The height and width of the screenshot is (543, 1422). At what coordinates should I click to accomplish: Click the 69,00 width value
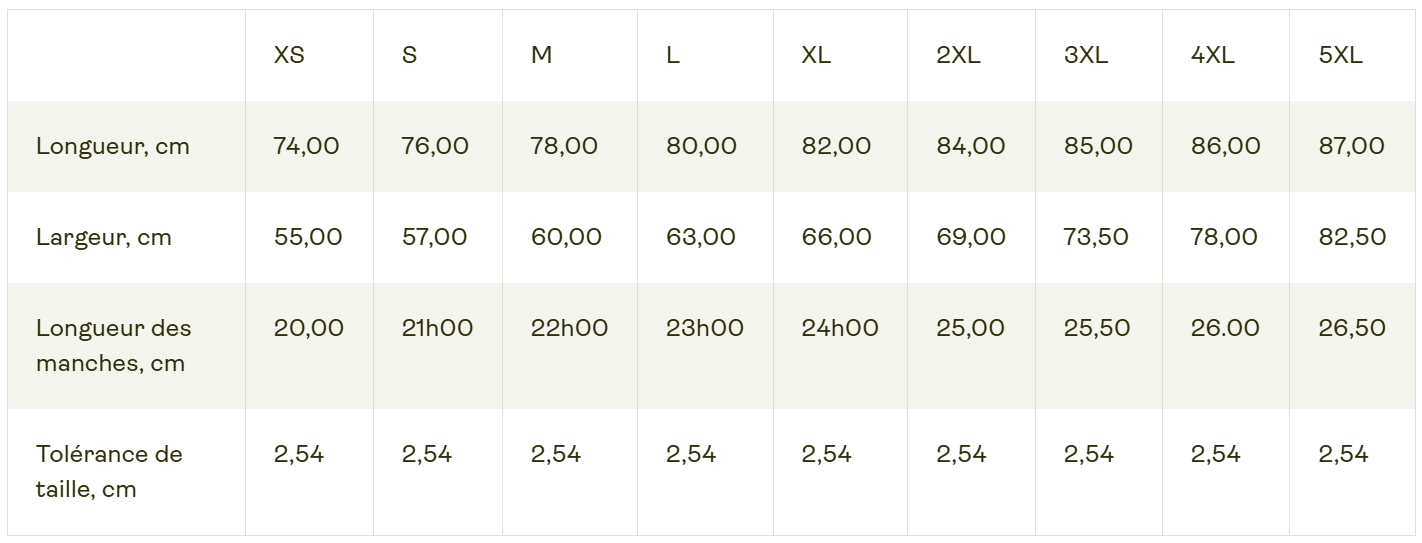pyautogui.click(x=971, y=237)
